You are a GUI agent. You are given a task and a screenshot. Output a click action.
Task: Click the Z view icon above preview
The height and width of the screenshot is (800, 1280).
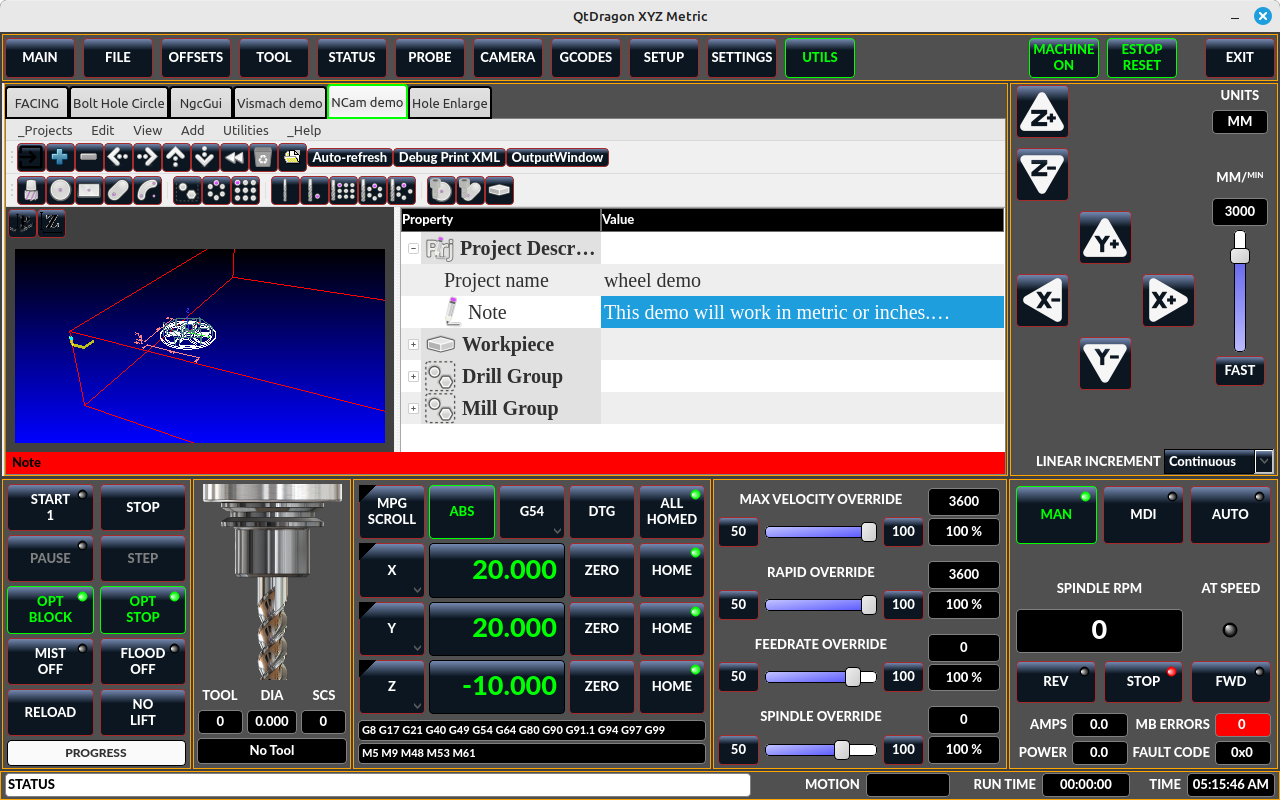click(x=51, y=223)
